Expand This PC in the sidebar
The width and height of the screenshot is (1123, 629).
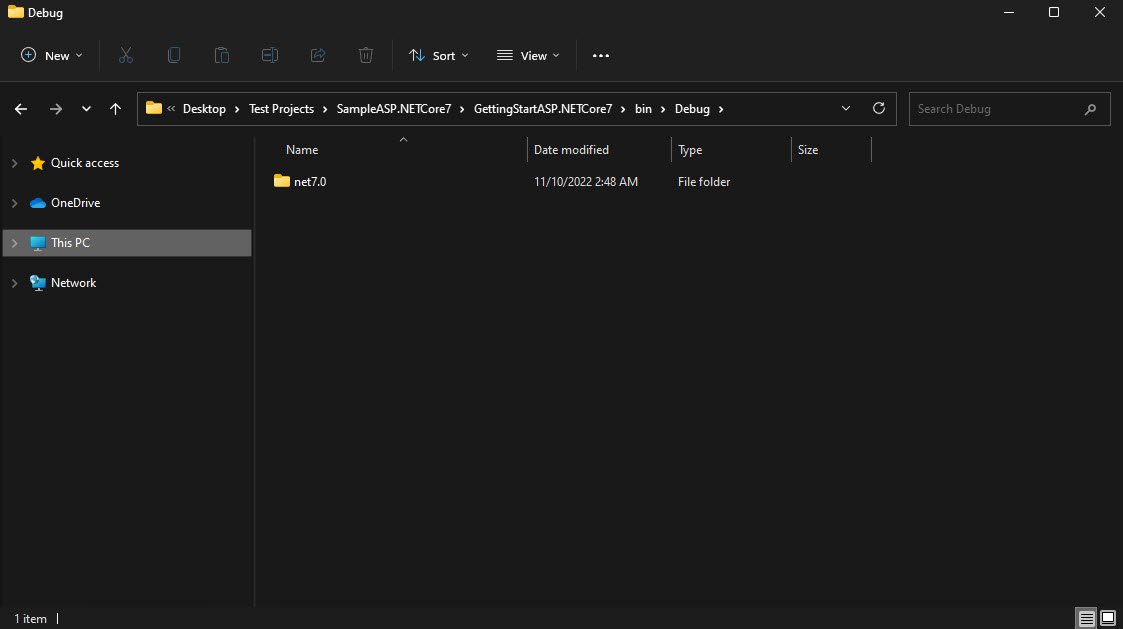tap(14, 242)
